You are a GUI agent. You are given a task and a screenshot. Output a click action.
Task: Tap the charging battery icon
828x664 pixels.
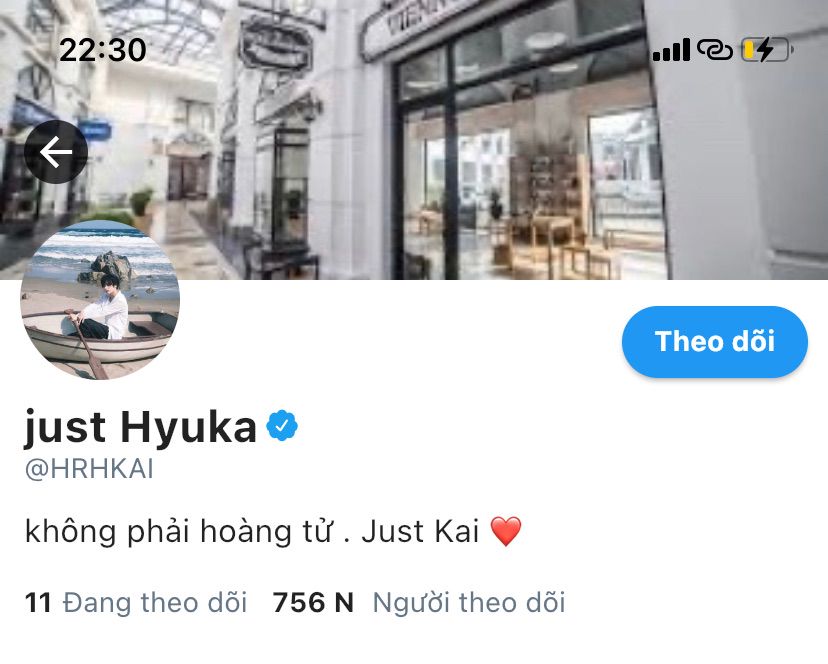click(x=767, y=50)
